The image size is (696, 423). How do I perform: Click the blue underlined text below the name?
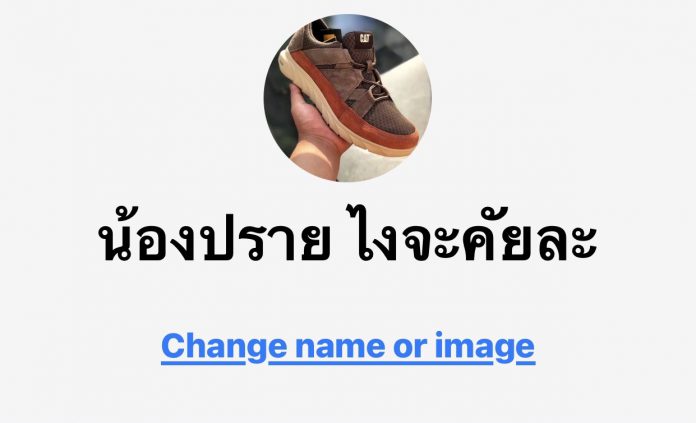point(348,347)
